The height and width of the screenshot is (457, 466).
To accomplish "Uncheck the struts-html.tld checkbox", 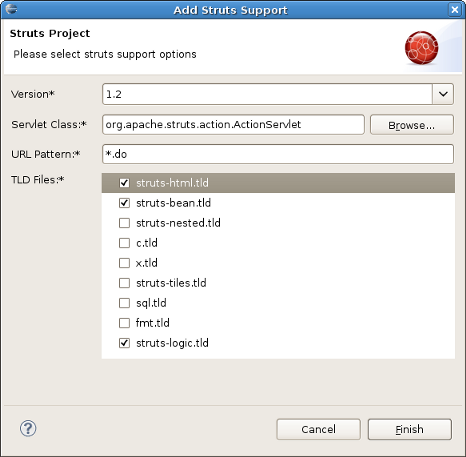I will (124, 183).
